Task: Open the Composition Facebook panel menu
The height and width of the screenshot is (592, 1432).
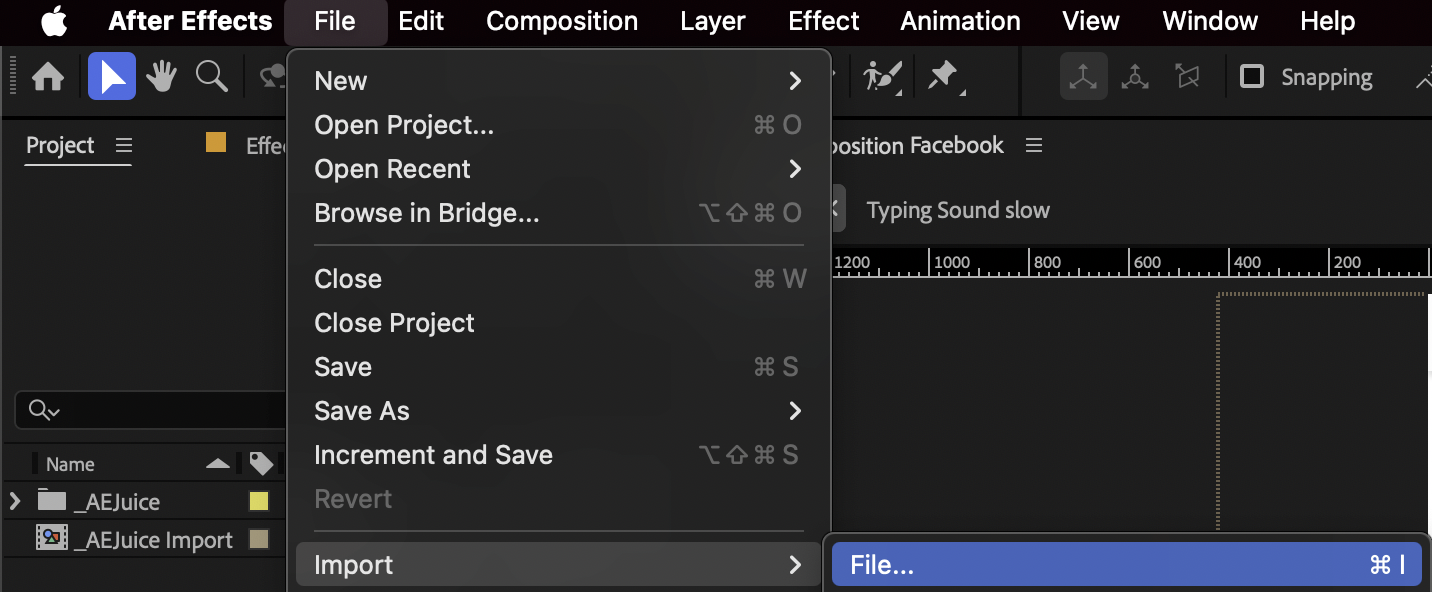Action: tap(1034, 146)
